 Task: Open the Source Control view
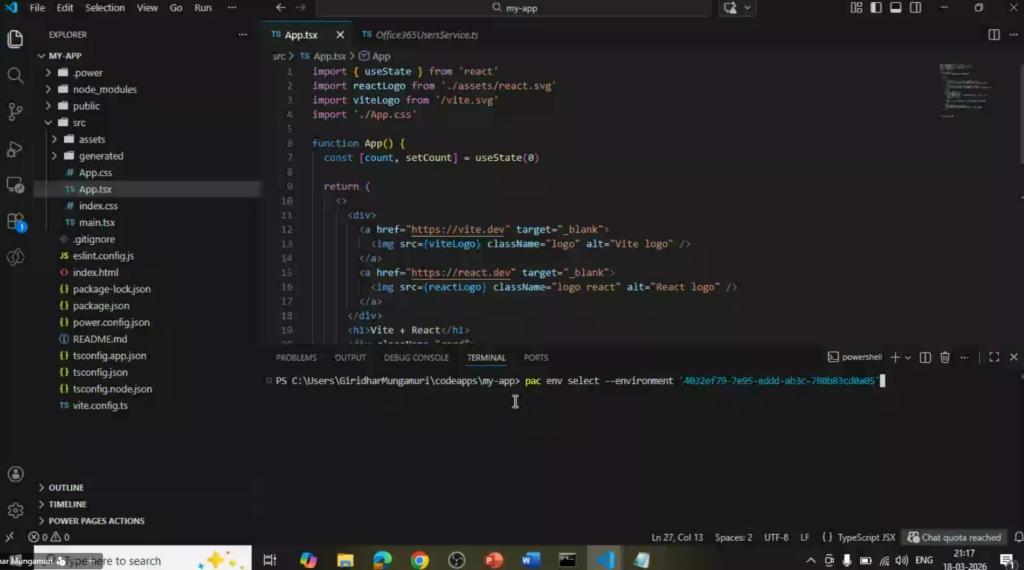[x=15, y=112]
